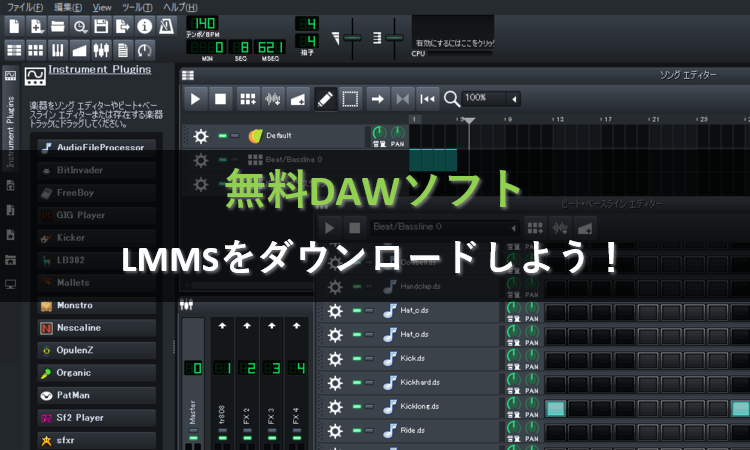Toggle mute LED on the Ride.ds track
Viewport: 750px width, 450px height.
click(356, 431)
